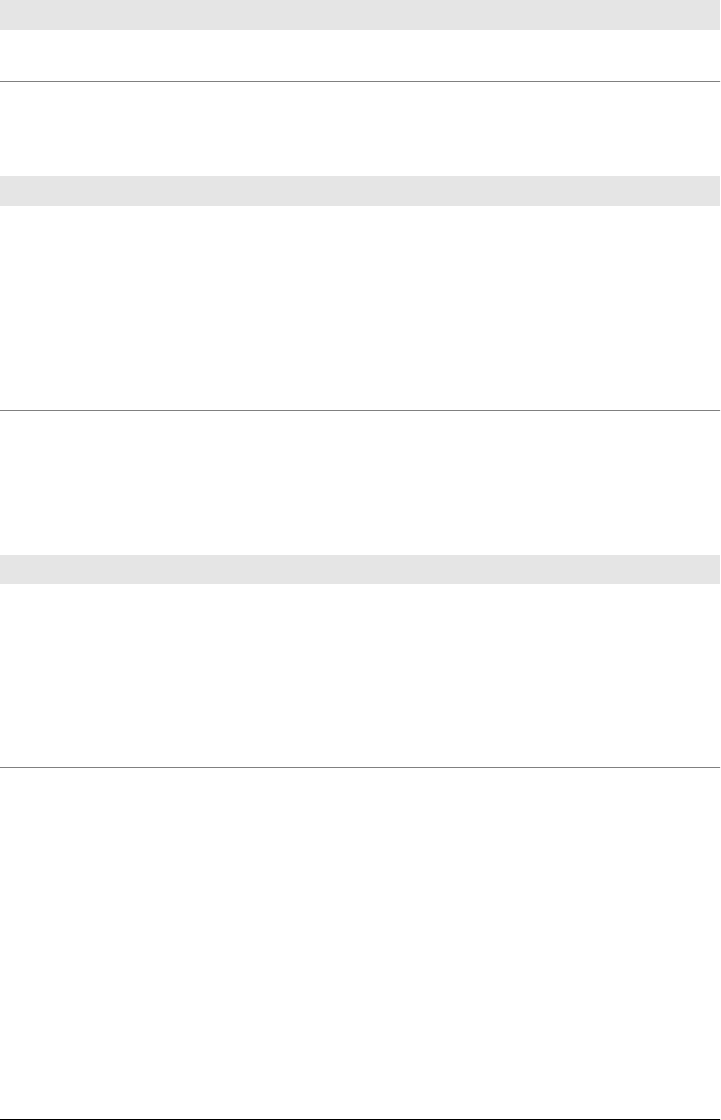Viewport: 721px width, 1120px height.
Task: Click the large blank area below third divider
Action: tap(360, 943)
